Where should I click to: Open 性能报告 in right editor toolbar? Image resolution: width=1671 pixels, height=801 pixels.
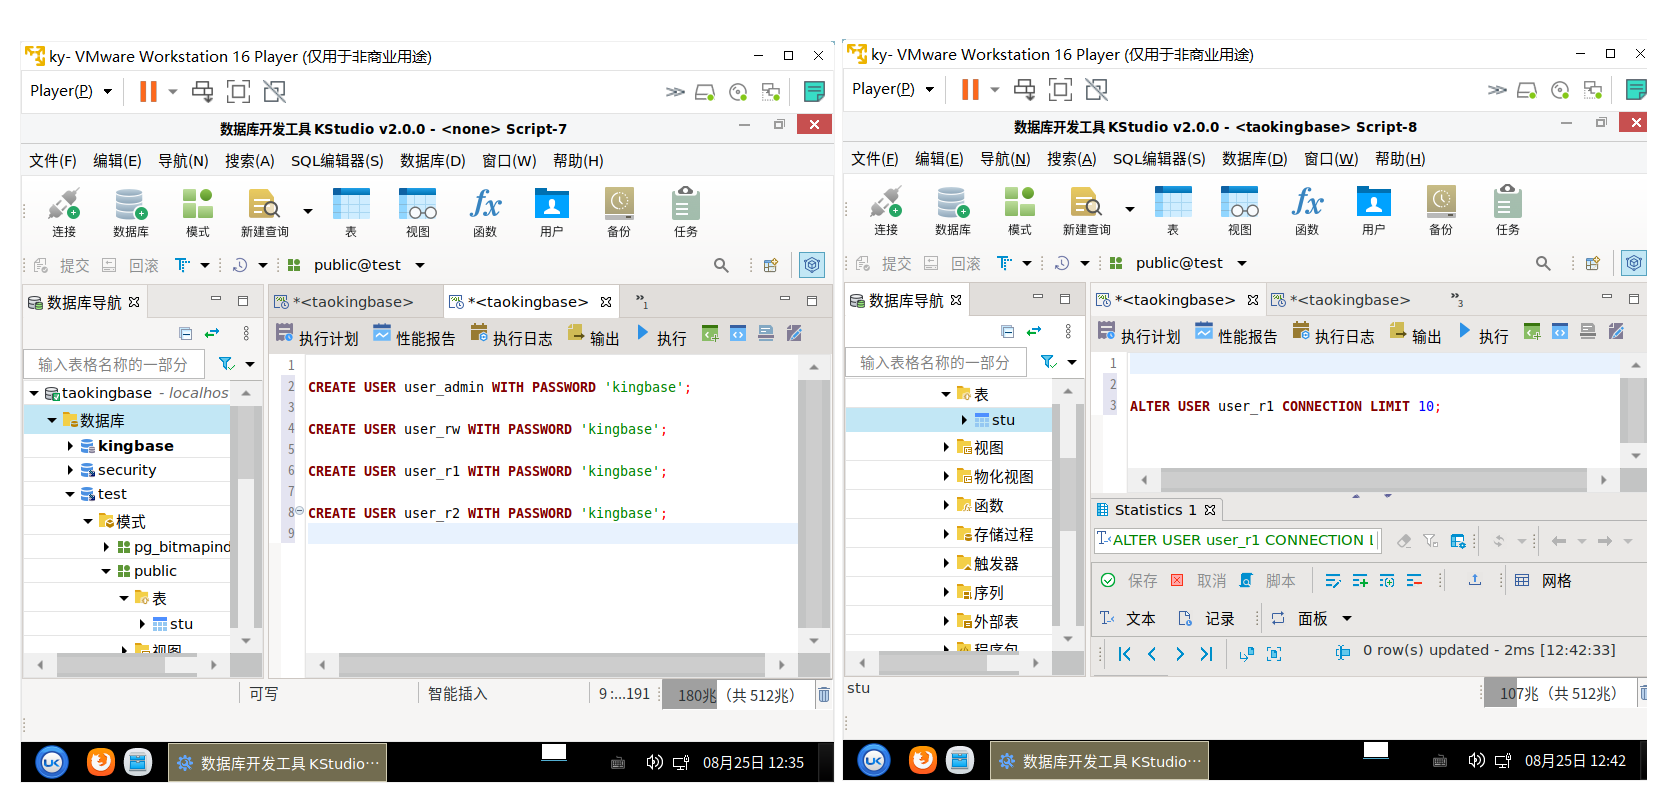pos(1236,334)
